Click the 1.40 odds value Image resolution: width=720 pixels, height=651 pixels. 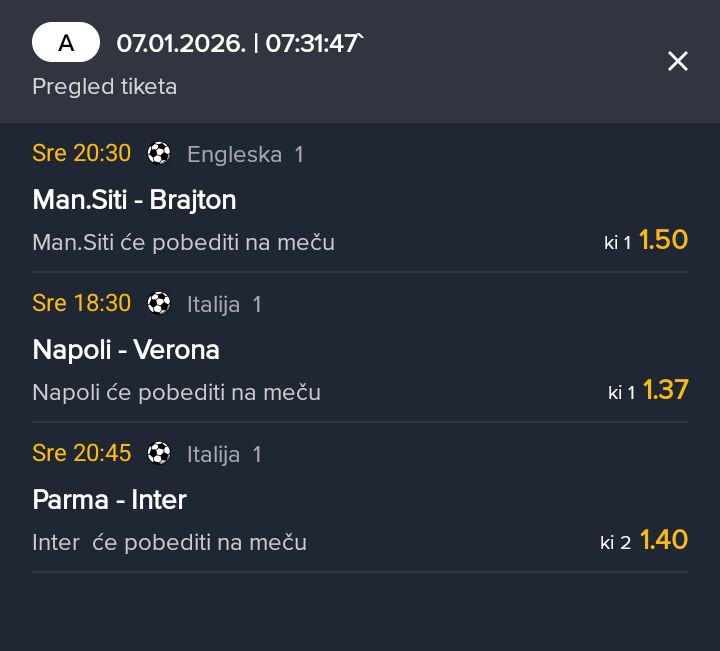pyautogui.click(x=664, y=540)
